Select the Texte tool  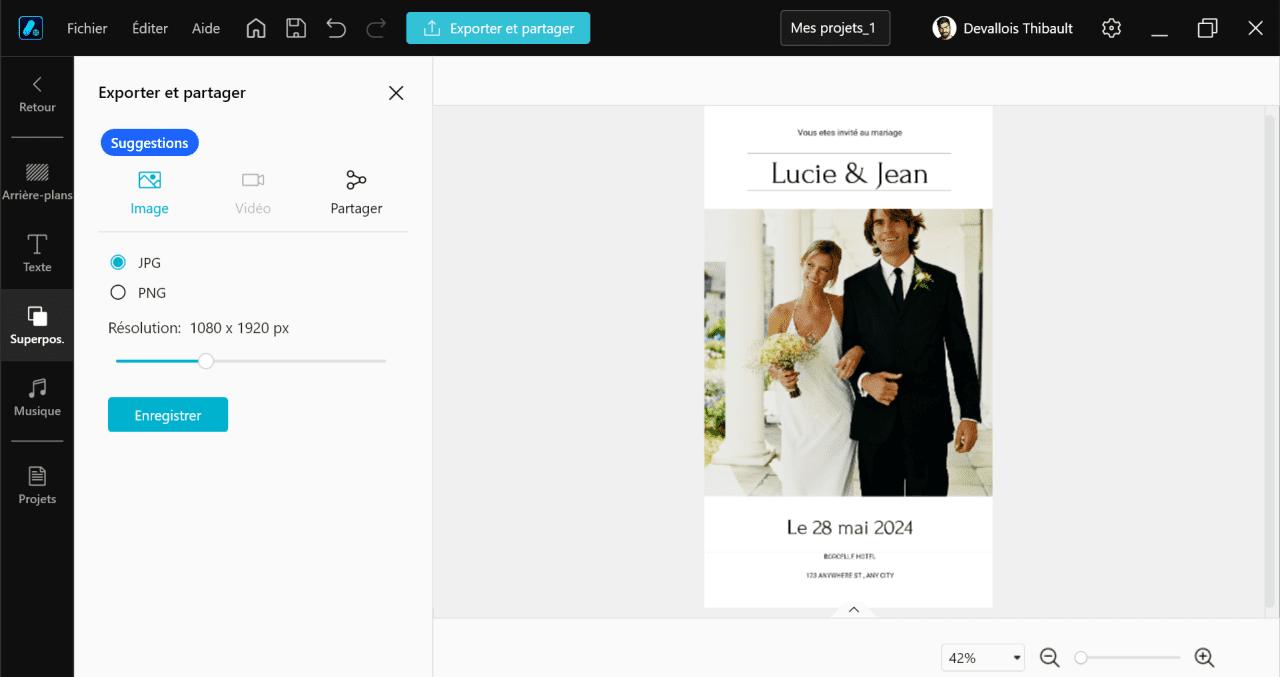pyautogui.click(x=37, y=254)
